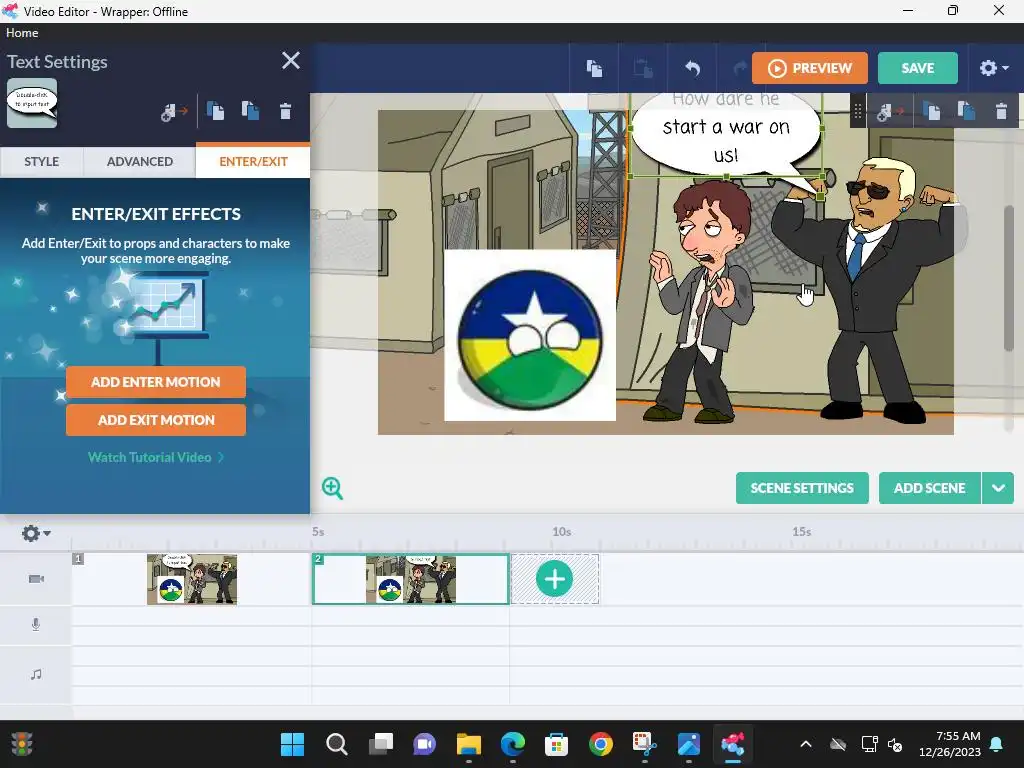Select the disheveled man character on stage

point(702,300)
